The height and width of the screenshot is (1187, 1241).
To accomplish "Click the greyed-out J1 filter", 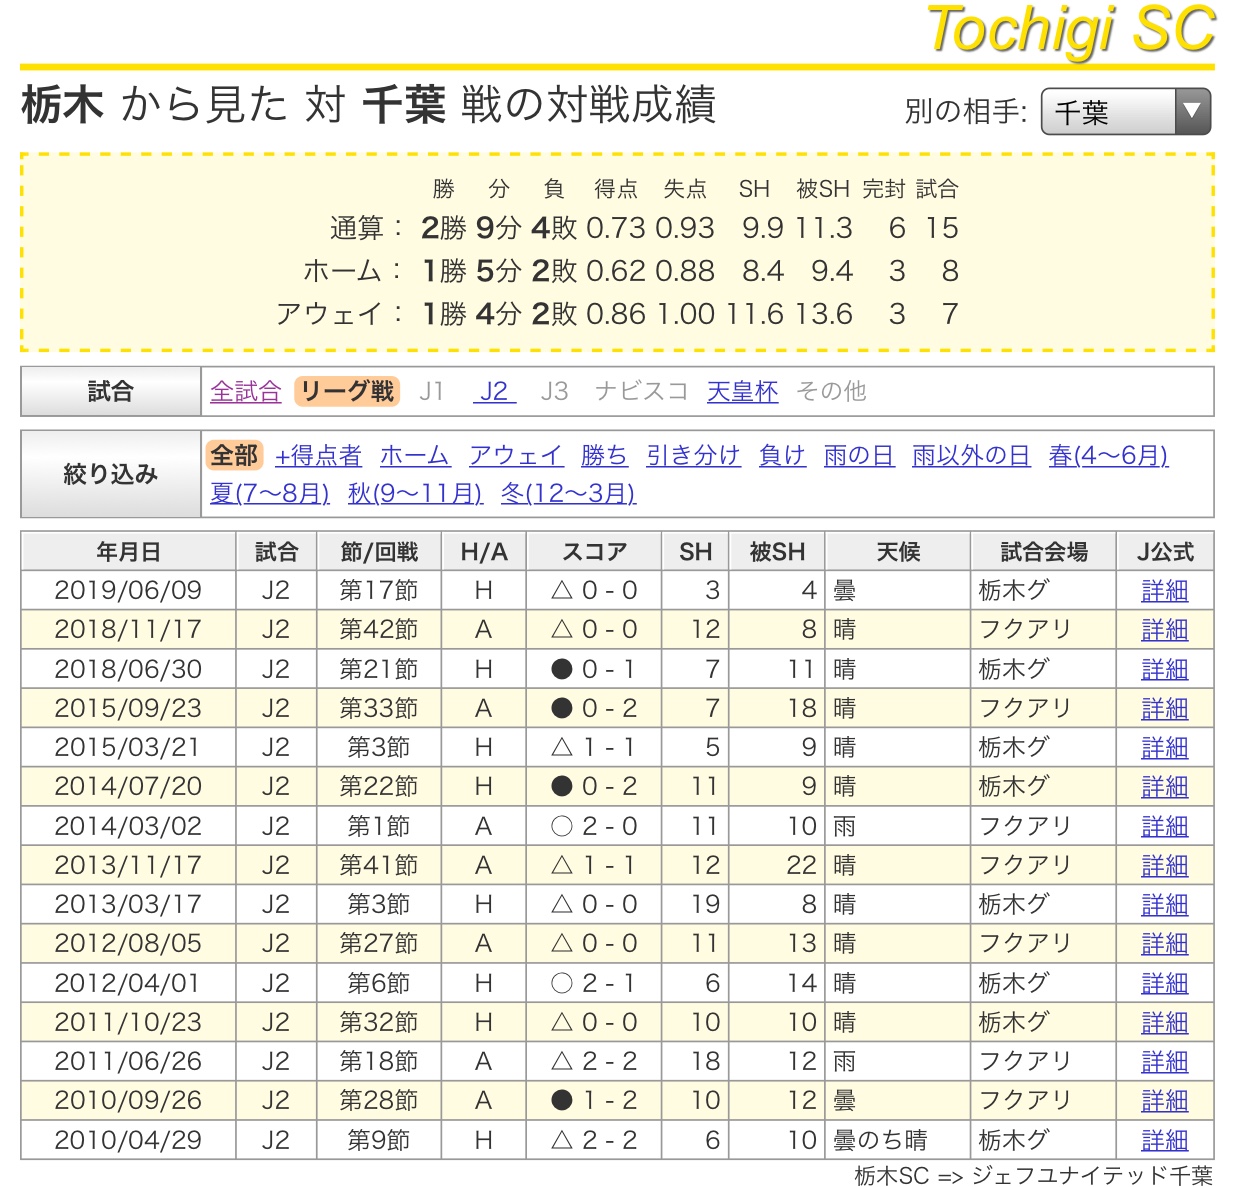I will (431, 391).
